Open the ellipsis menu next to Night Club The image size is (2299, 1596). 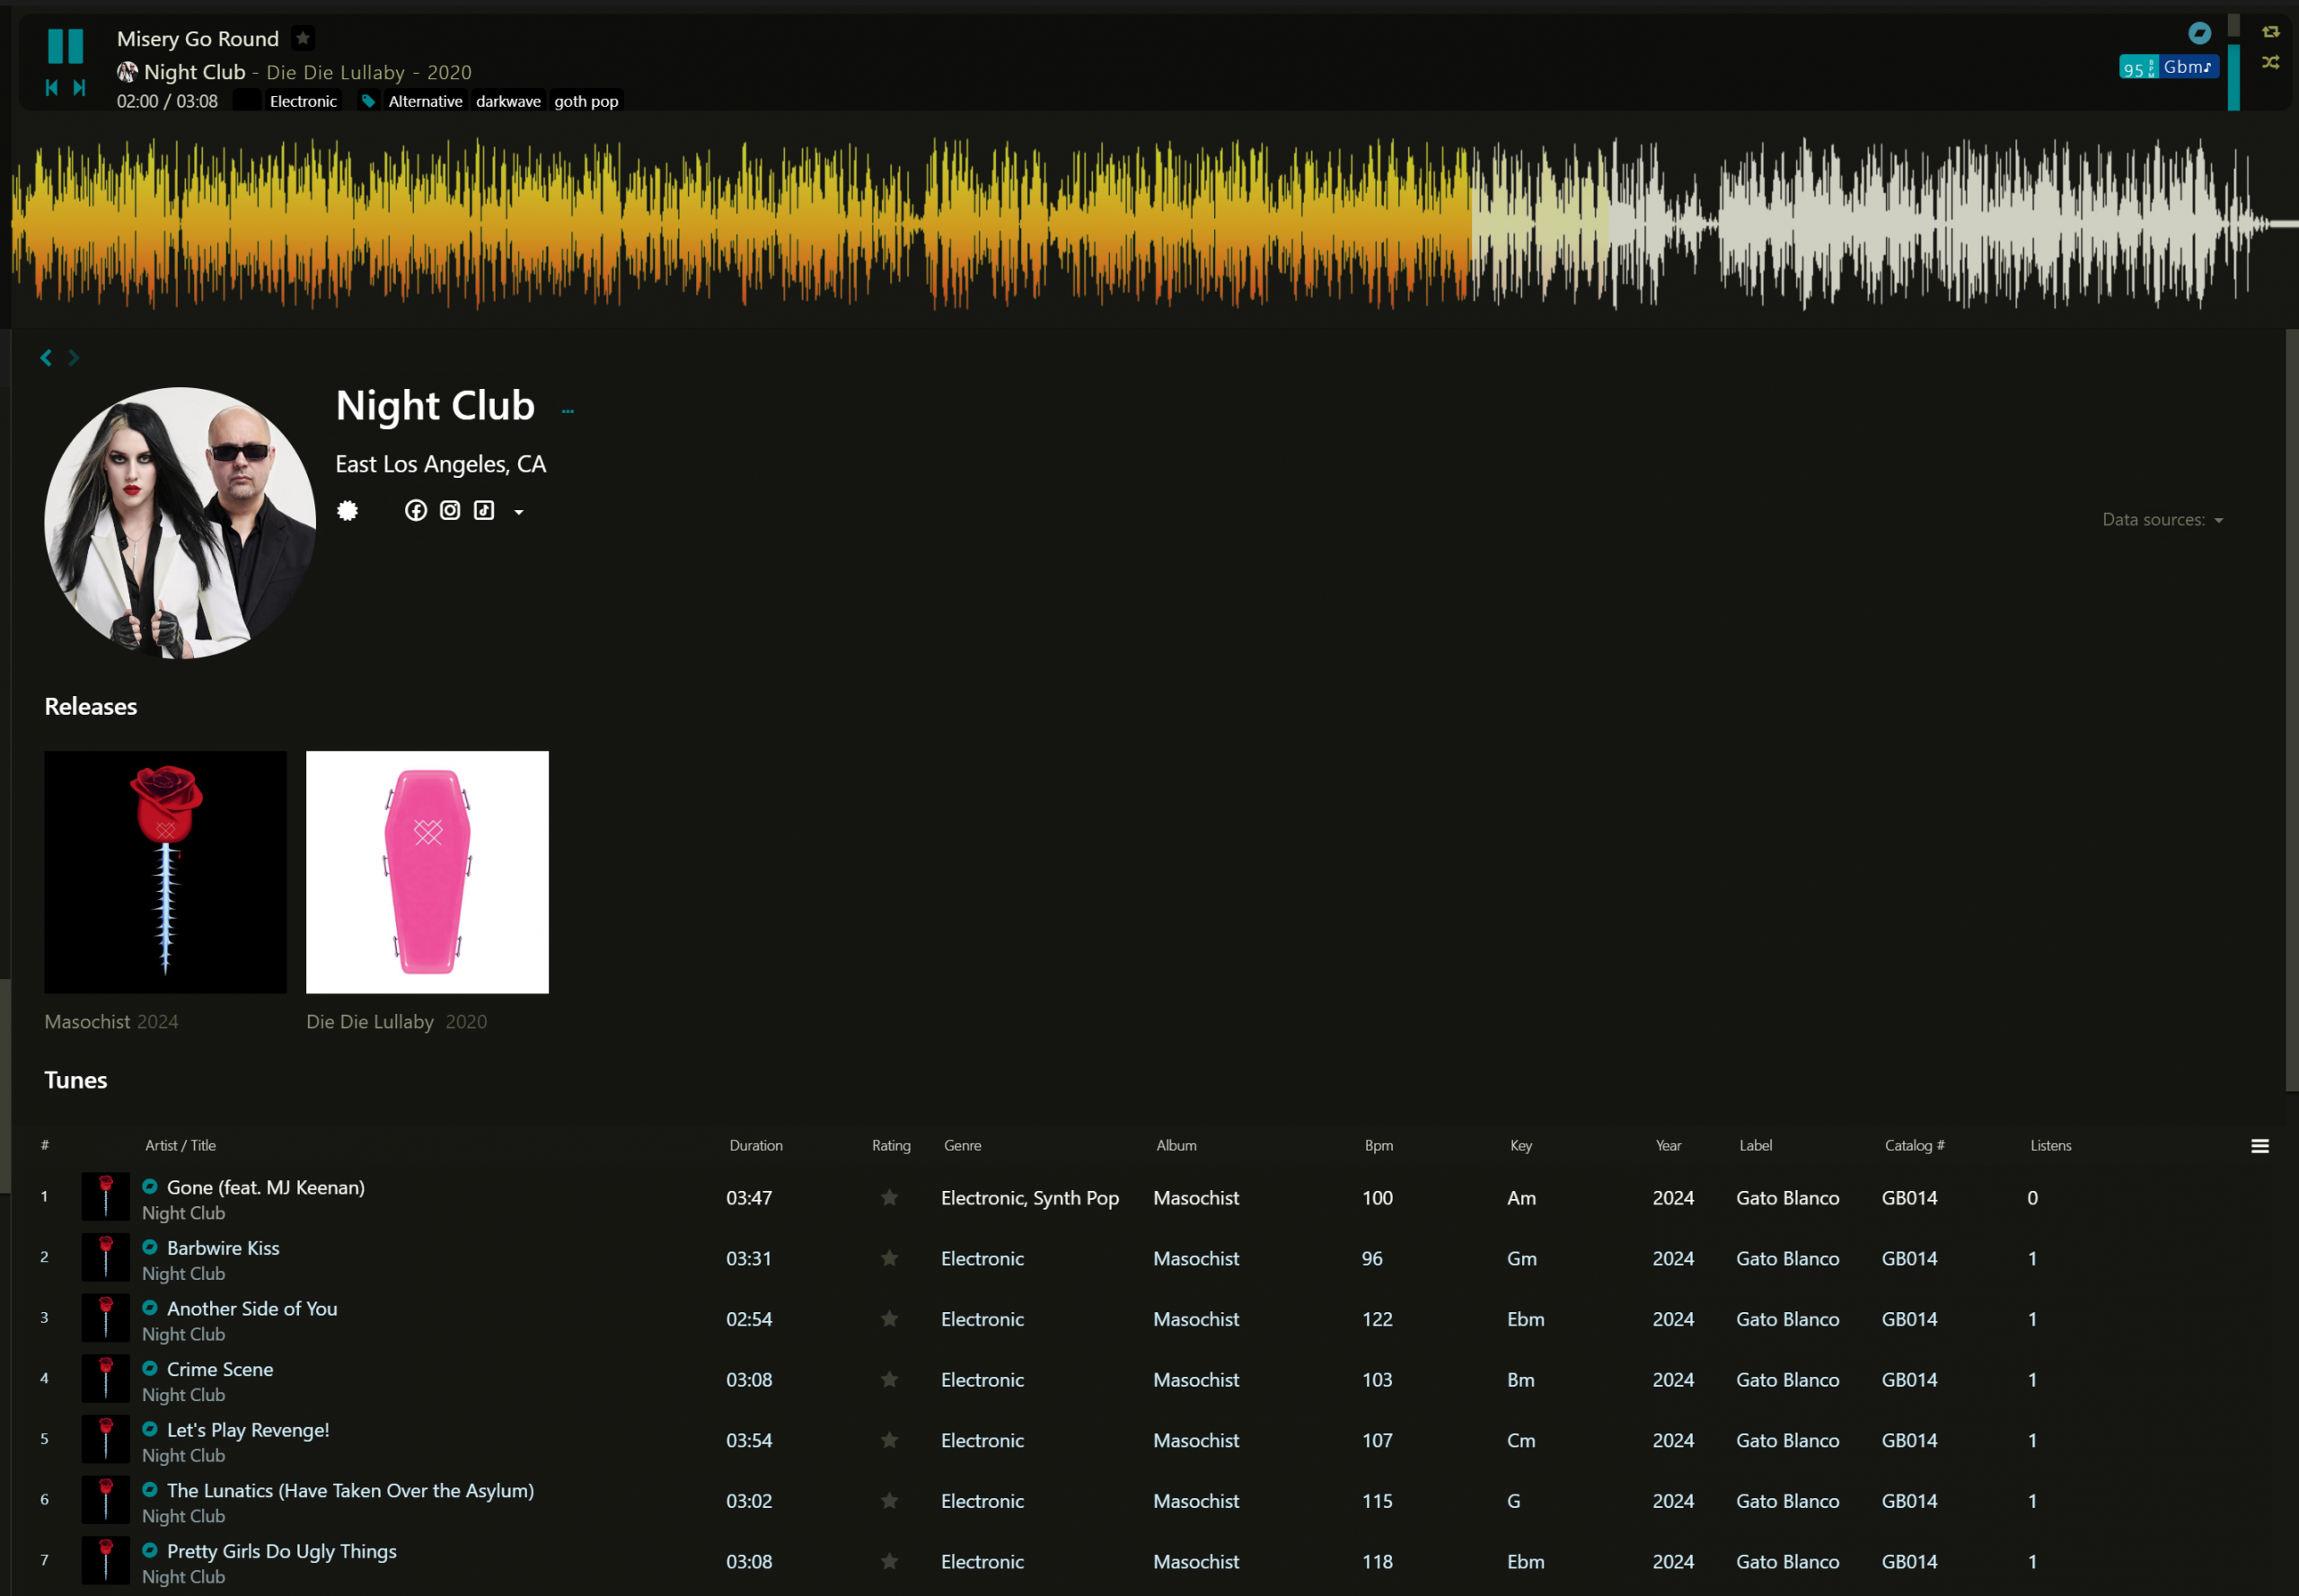coord(568,411)
